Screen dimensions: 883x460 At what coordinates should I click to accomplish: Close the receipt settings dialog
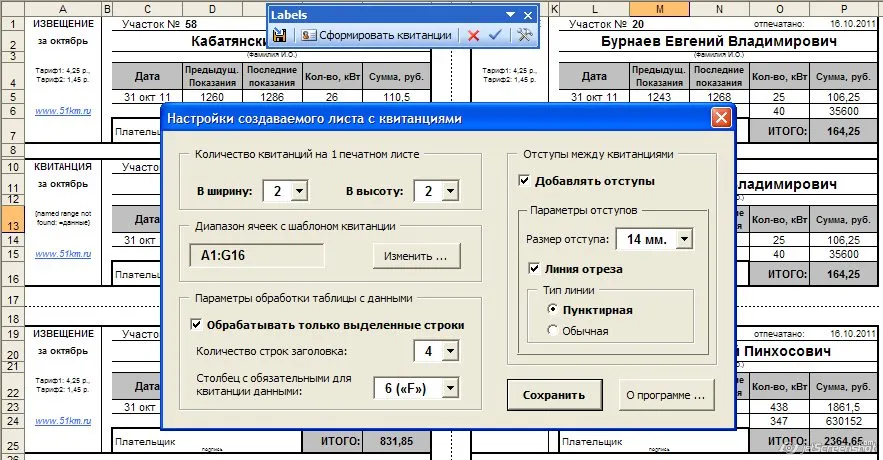point(720,118)
